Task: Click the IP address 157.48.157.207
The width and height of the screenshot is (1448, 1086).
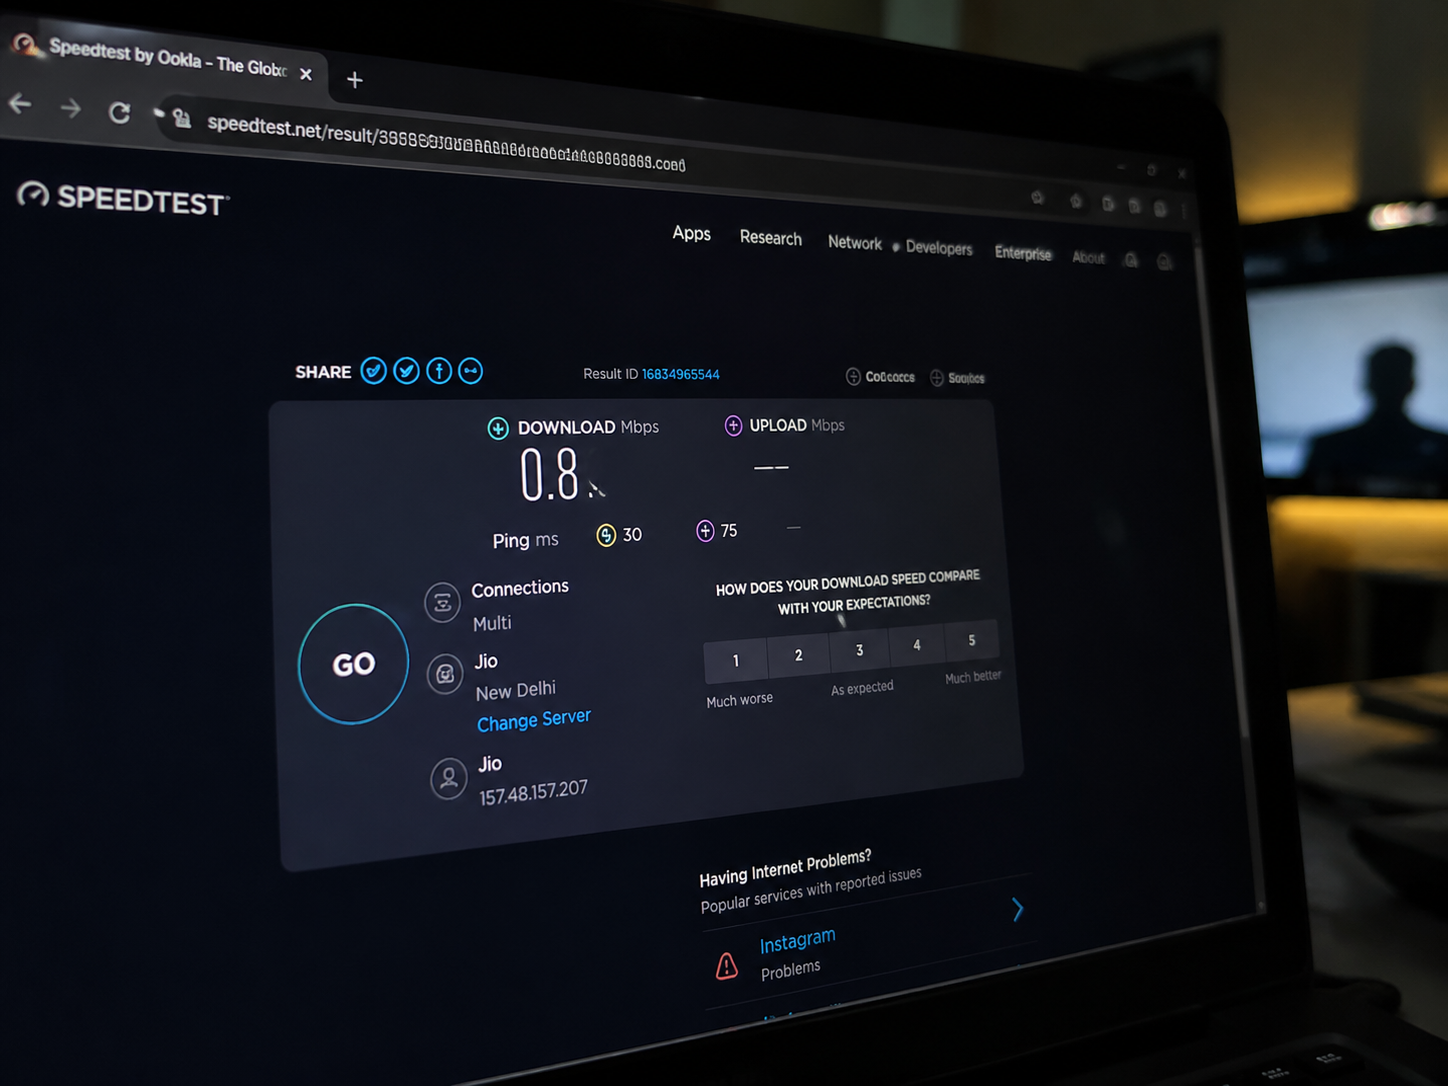Action: [533, 792]
